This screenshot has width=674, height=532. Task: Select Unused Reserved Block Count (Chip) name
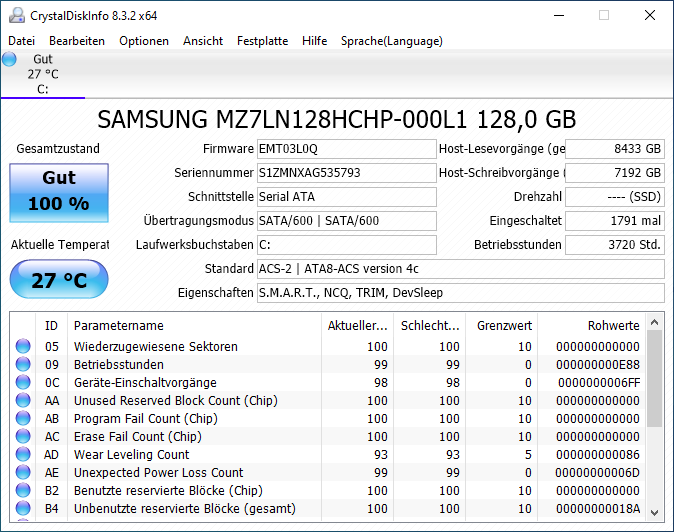point(176,401)
